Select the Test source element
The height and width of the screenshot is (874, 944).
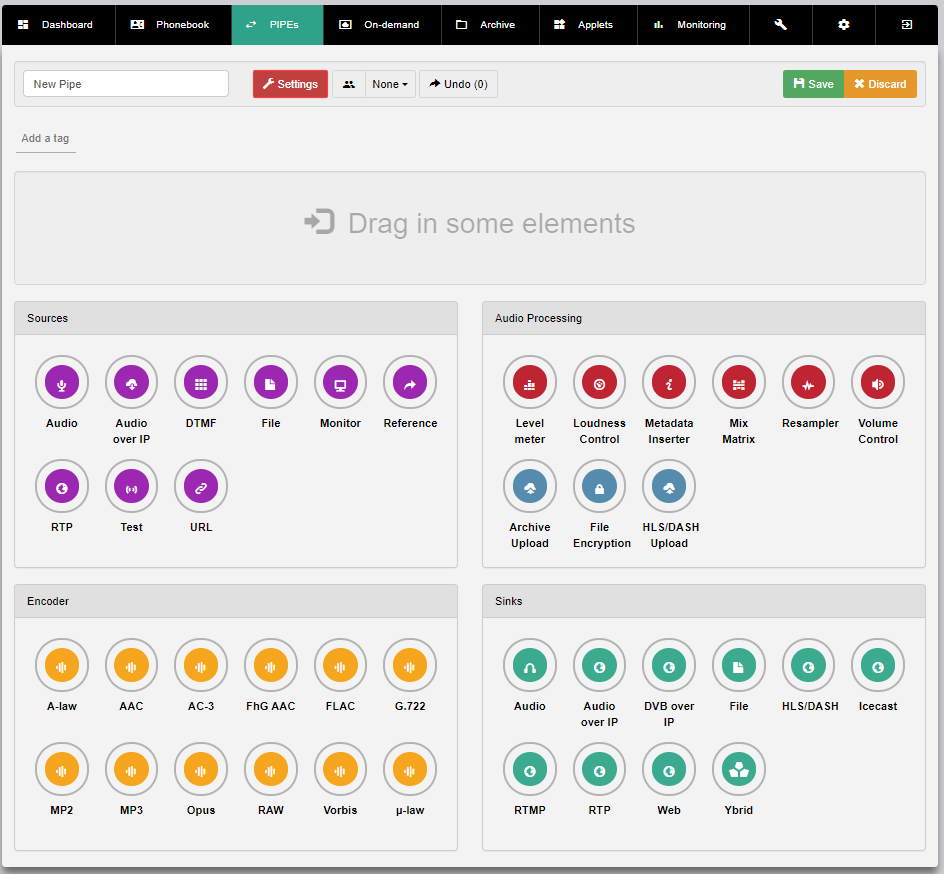tap(131, 487)
